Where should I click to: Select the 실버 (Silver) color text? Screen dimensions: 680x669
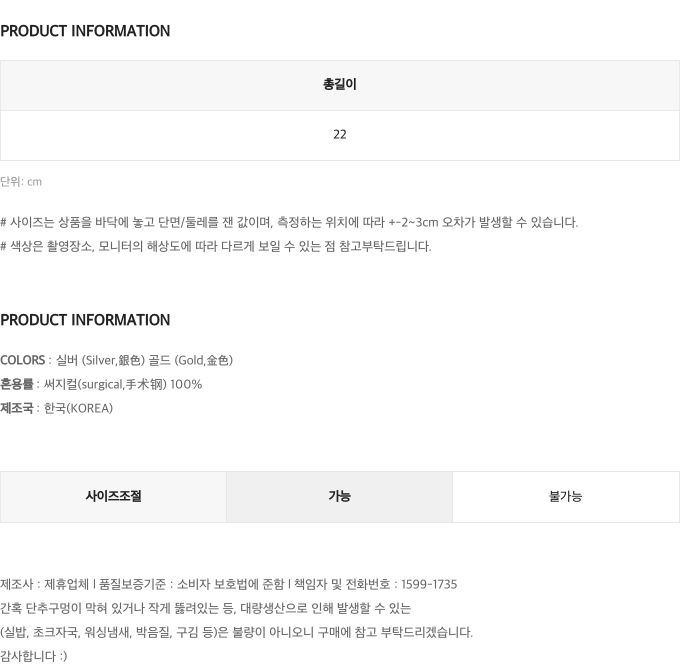point(100,360)
